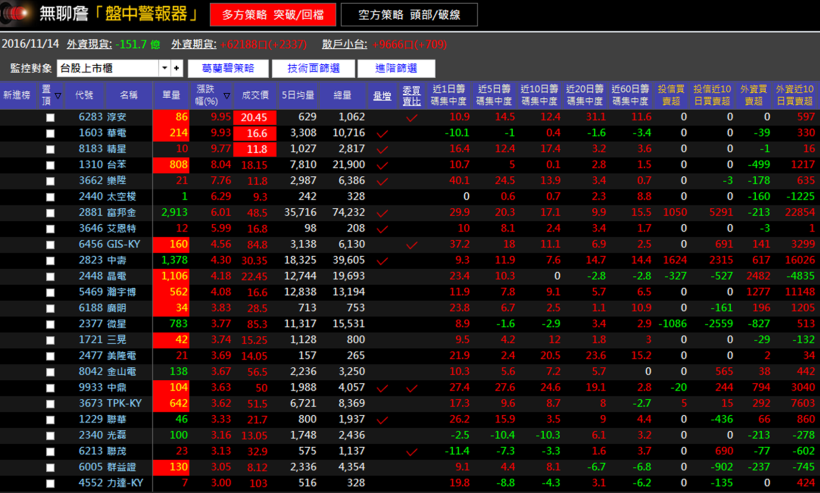Click the 外資近10日買賣超 column header
The height and width of the screenshot is (493, 820).
[x=794, y=95]
